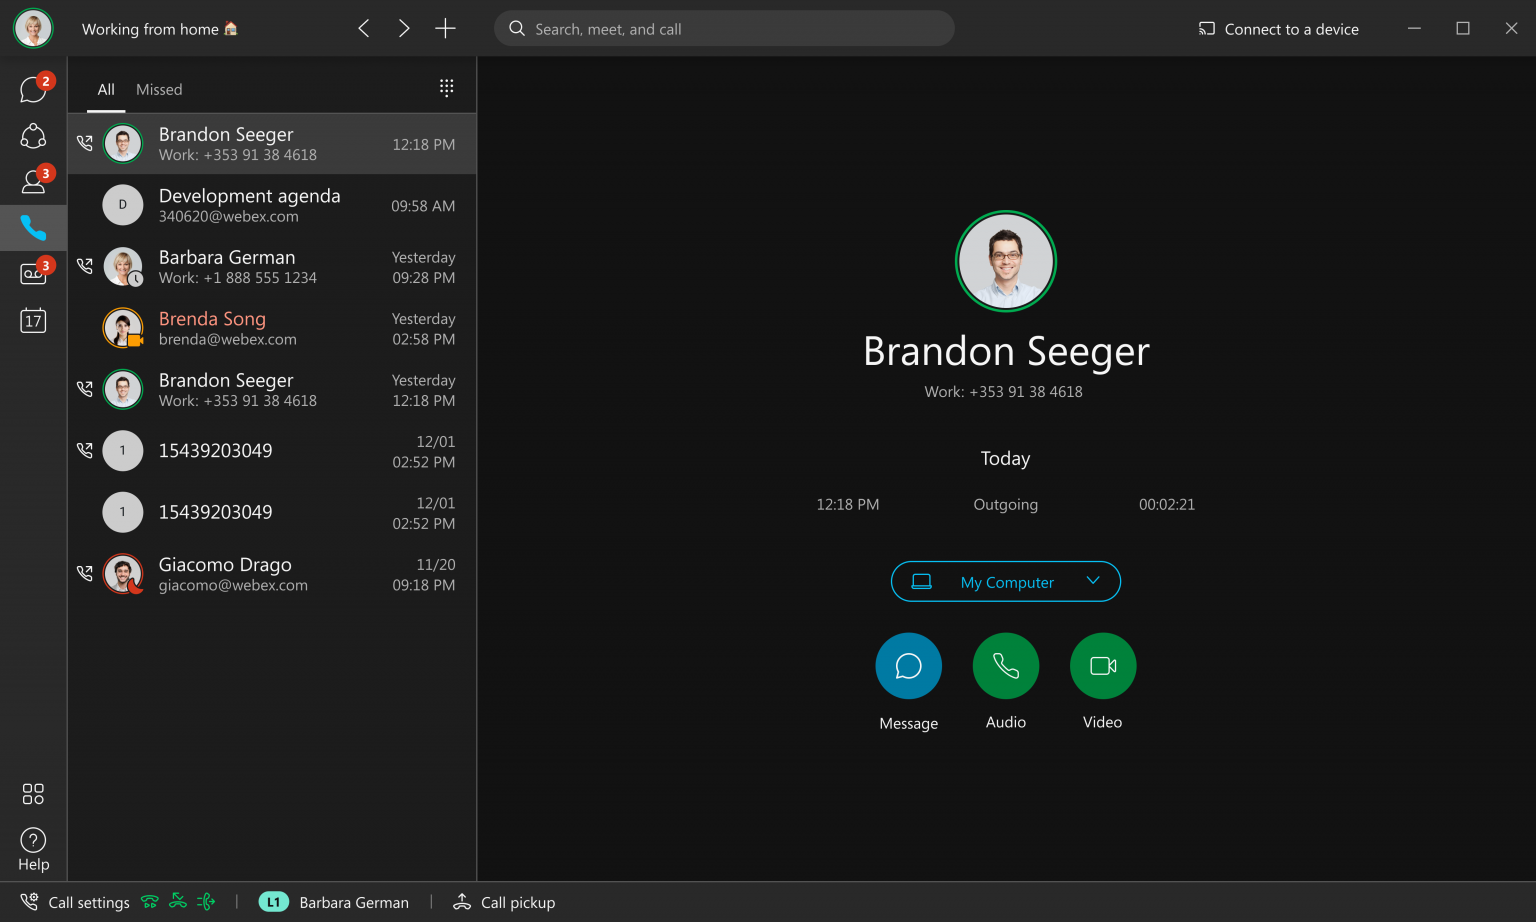The image size is (1536, 922).
Task: Click the Apps grid icon above Help
Action: pos(33,794)
